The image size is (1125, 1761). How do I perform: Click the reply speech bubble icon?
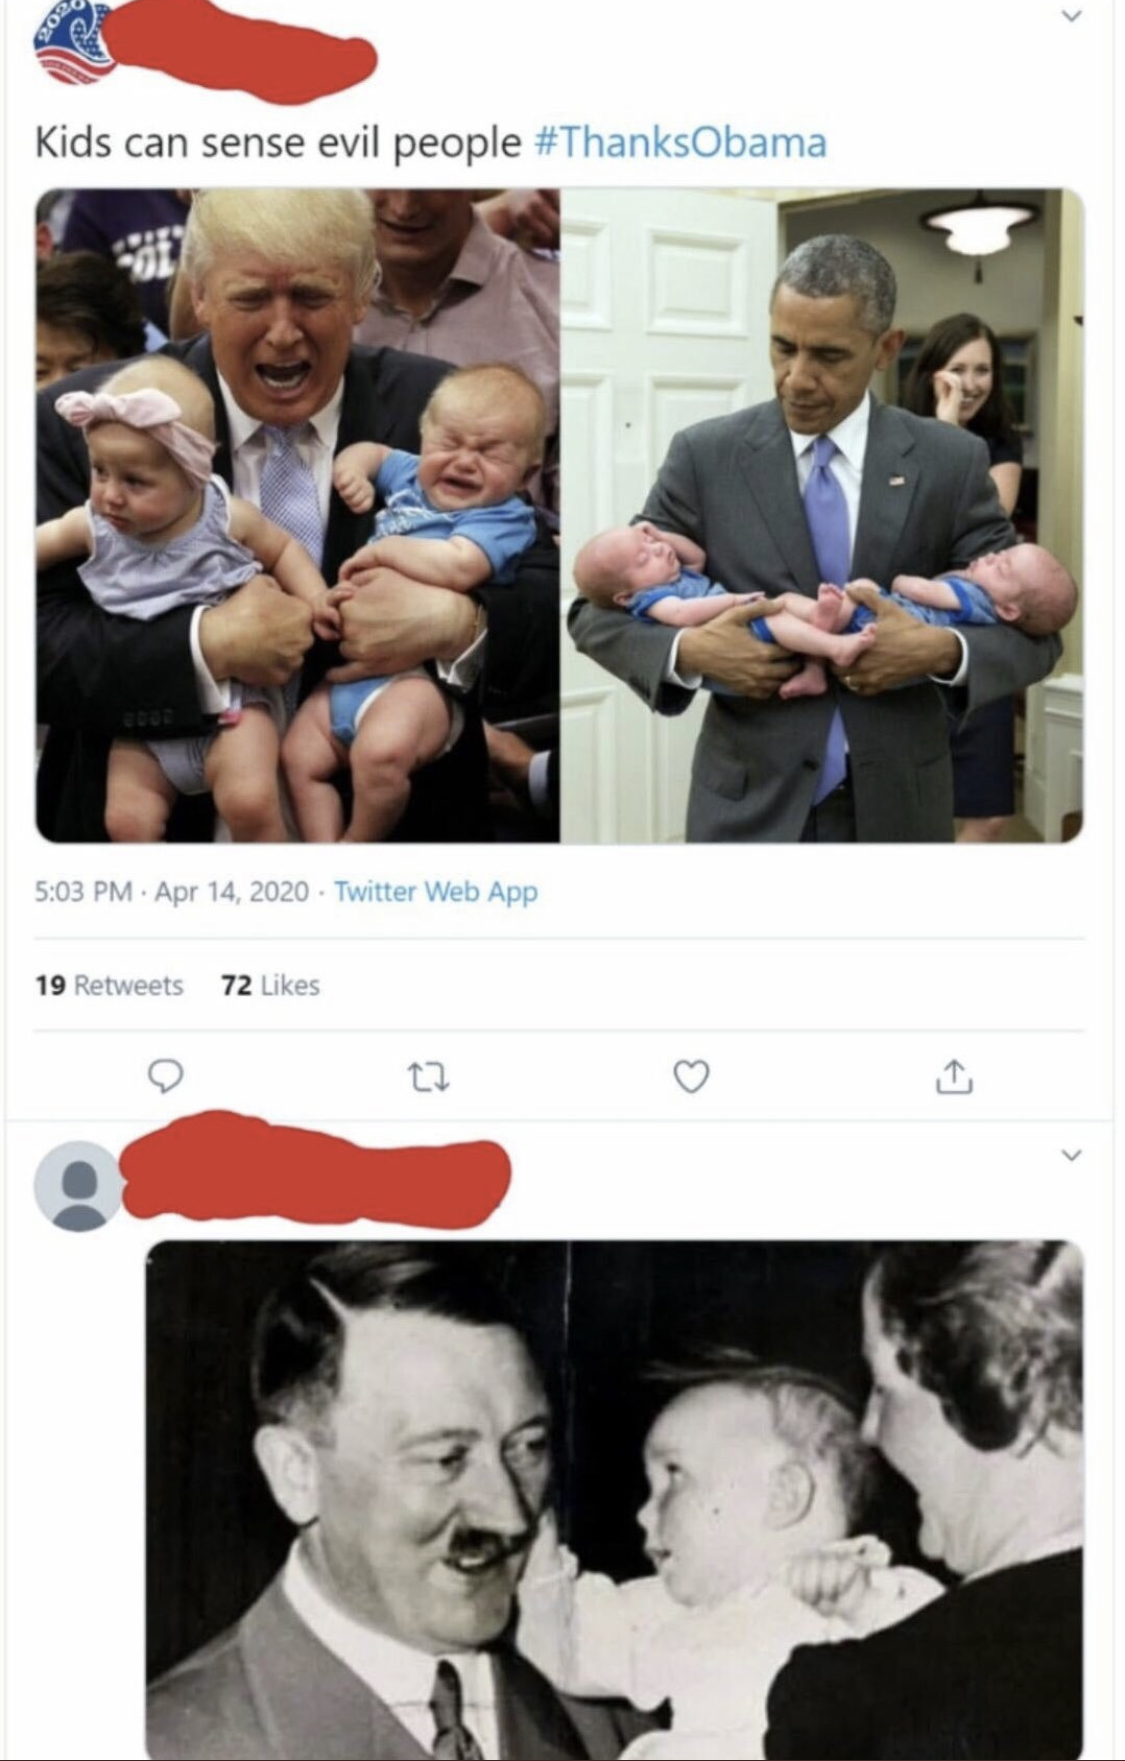click(x=165, y=1075)
